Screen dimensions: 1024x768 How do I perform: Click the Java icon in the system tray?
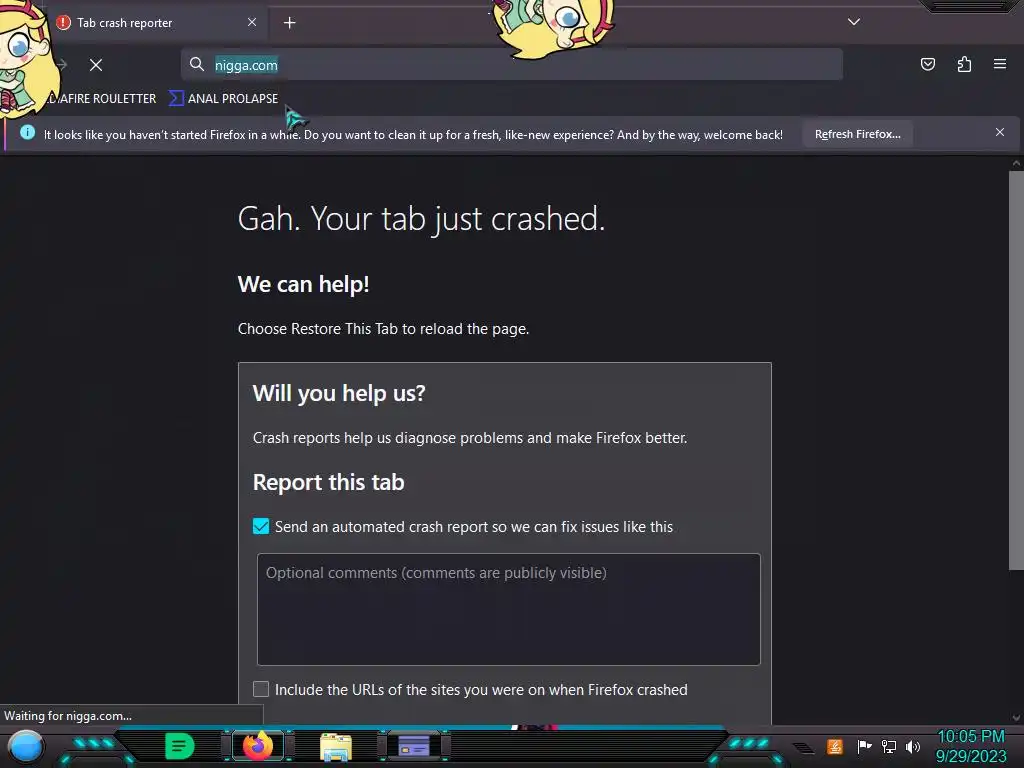[x=835, y=746]
